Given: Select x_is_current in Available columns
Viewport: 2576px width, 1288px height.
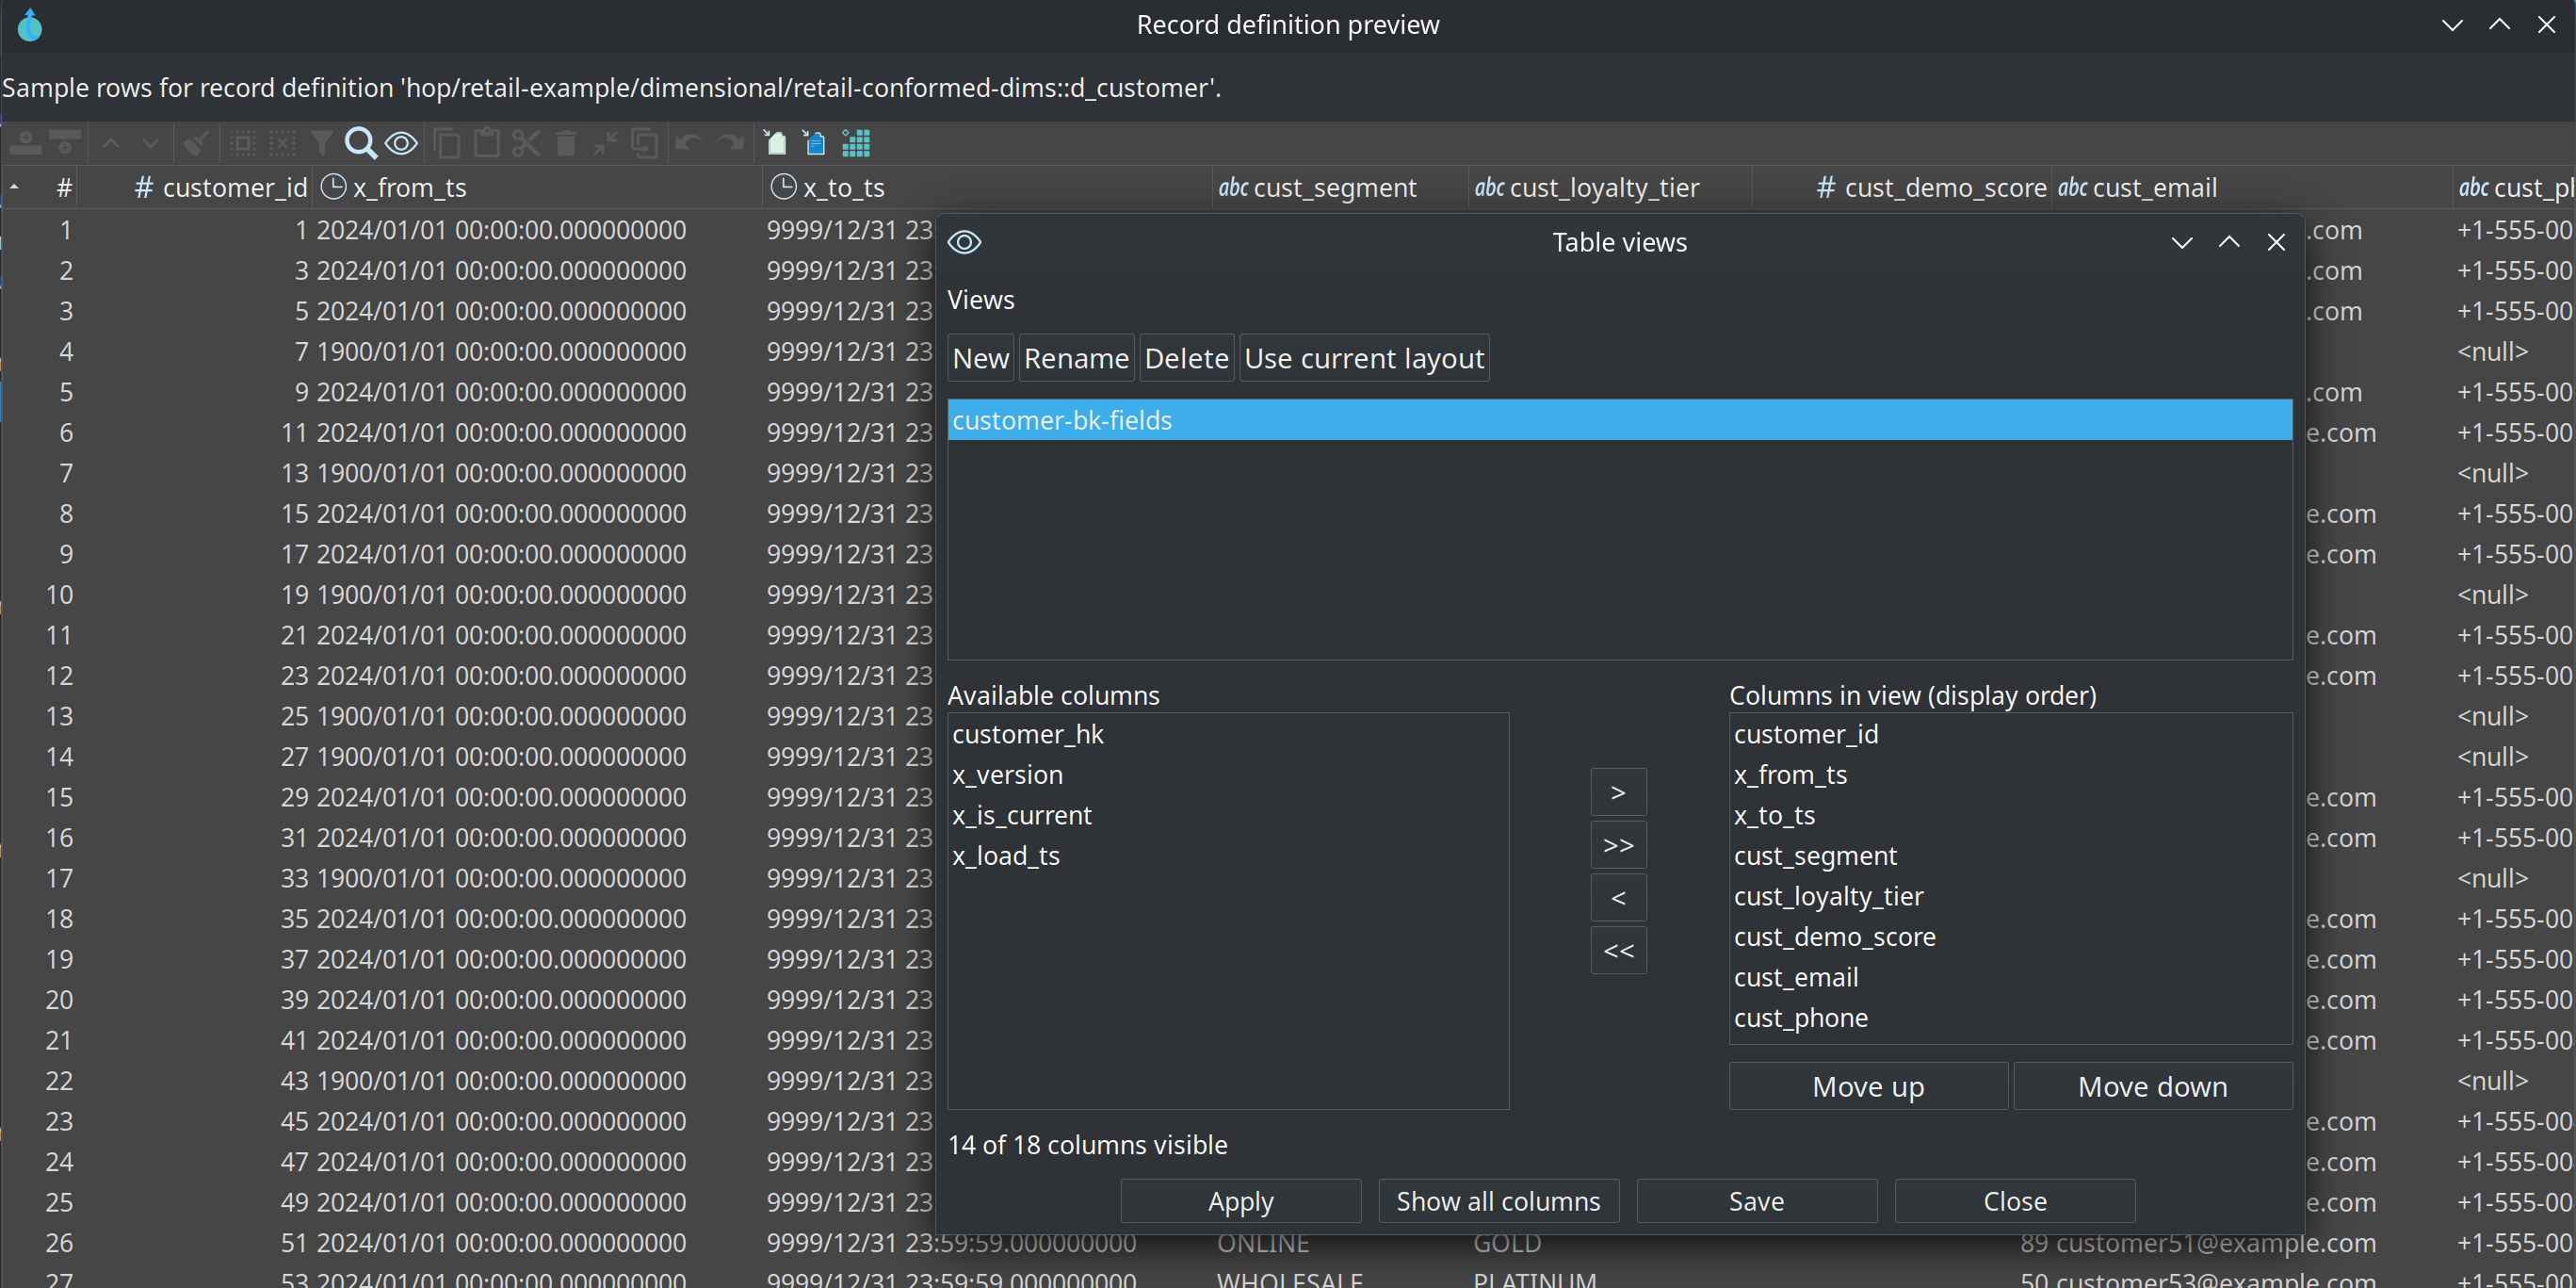Looking at the screenshot, I should tap(1228, 815).
